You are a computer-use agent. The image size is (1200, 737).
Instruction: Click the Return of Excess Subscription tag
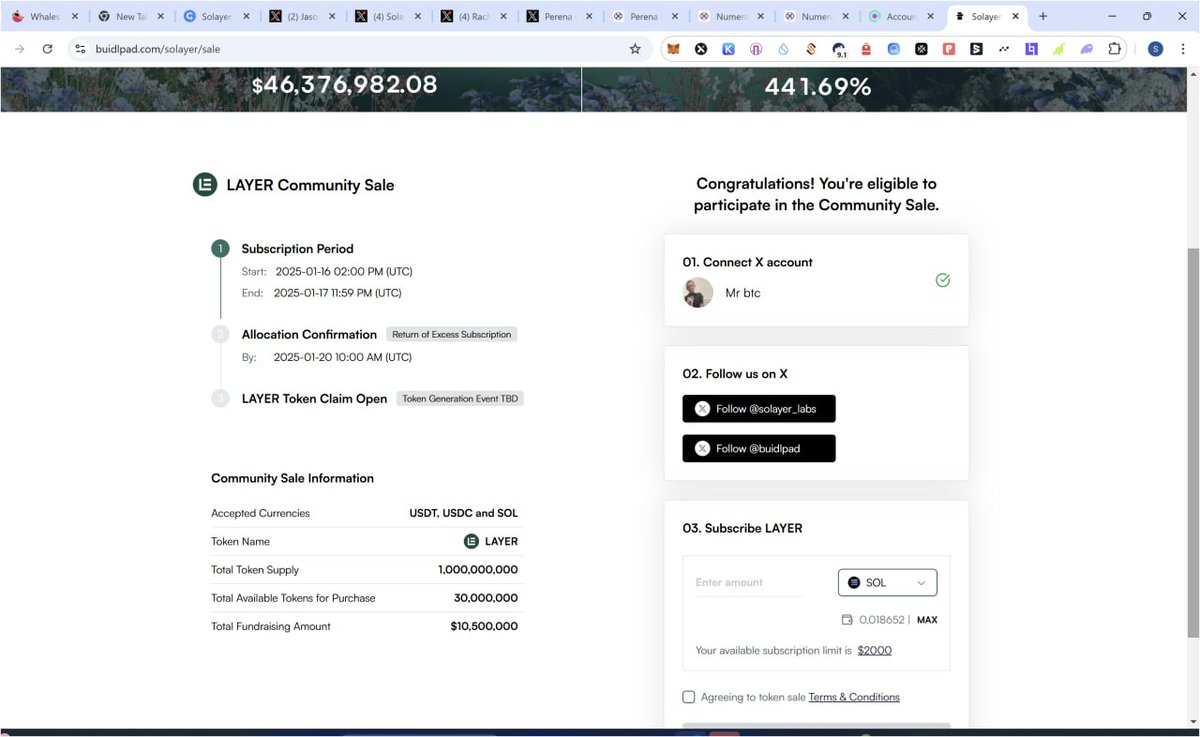coord(452,334)
